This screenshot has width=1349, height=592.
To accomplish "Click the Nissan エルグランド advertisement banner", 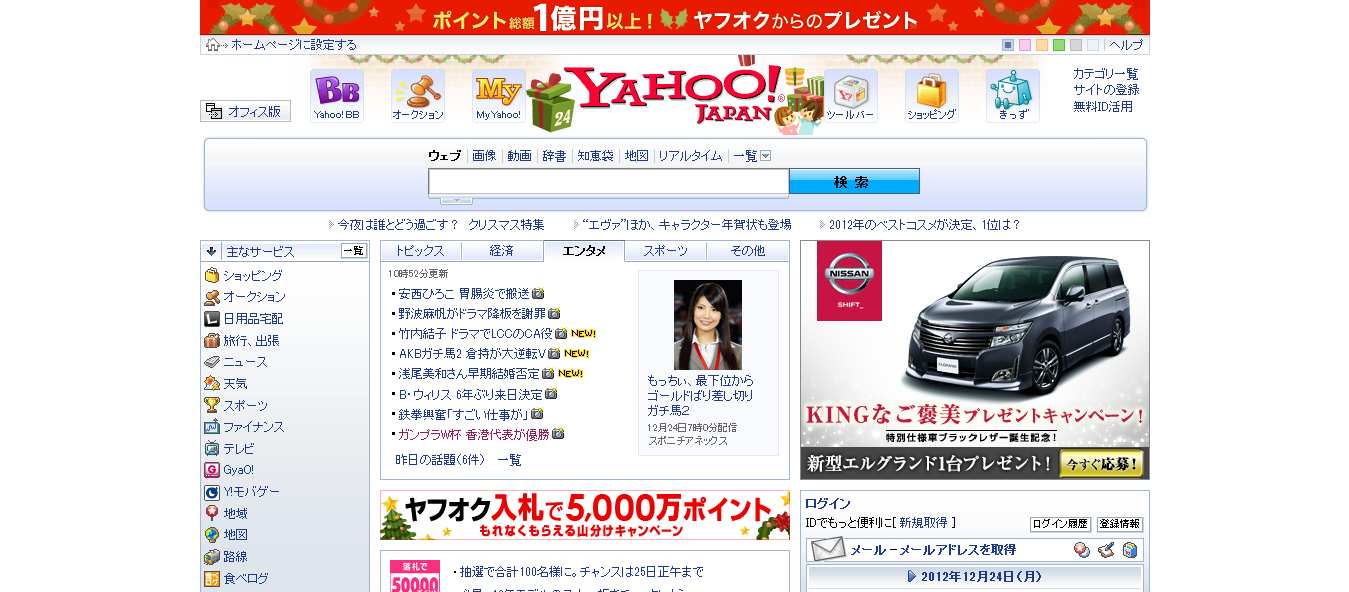I will (x=975, y=360).
